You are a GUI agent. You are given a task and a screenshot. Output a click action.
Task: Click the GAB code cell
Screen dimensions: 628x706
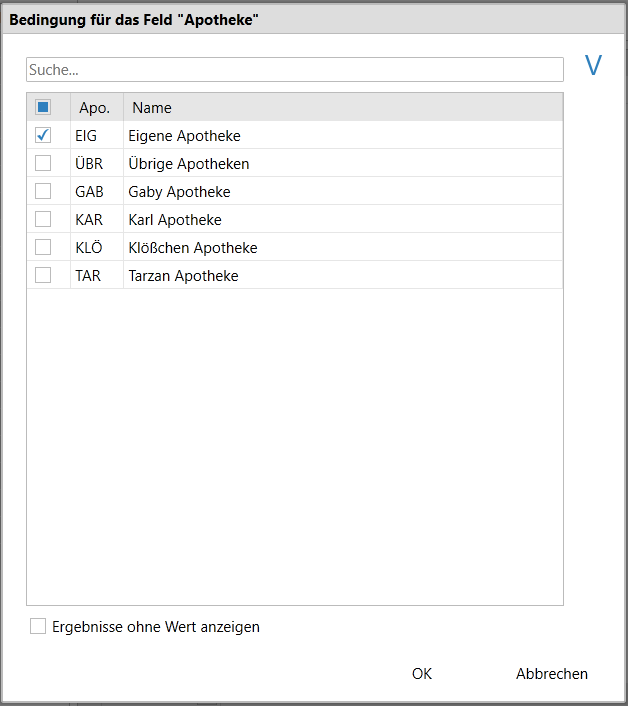89,192
